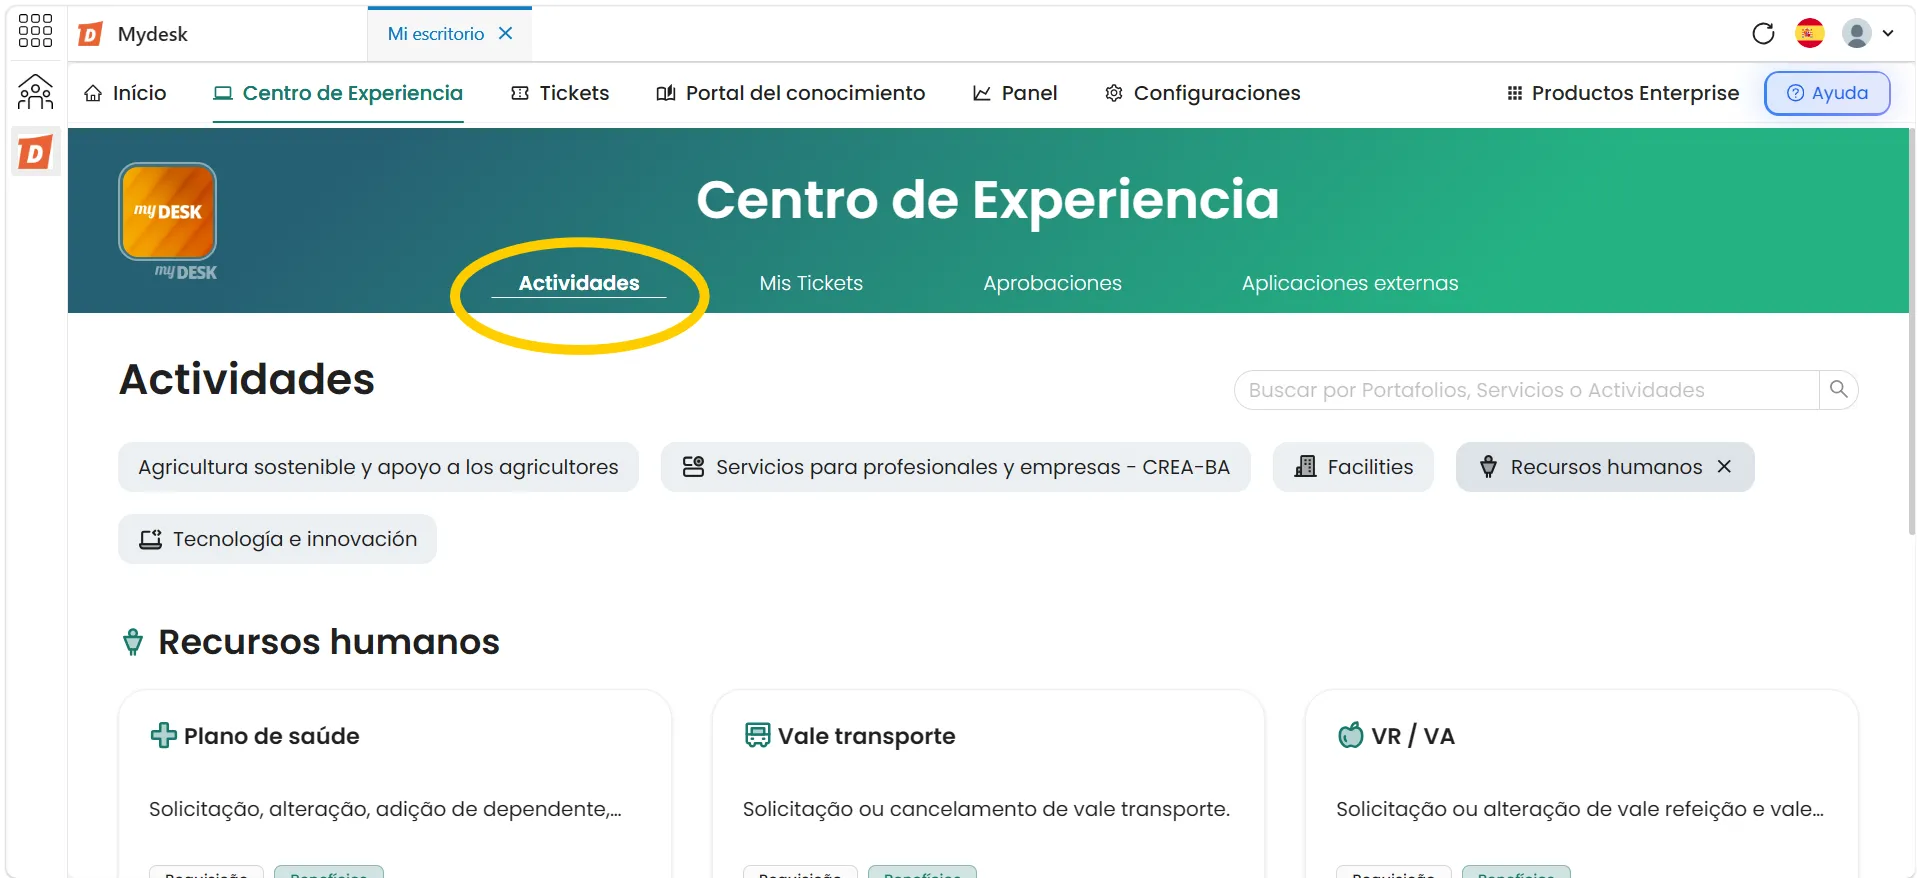This screenshot has height=878, width=1918.
Task: Open Configuraciones from the navigation
Action: click(1203, 93)
